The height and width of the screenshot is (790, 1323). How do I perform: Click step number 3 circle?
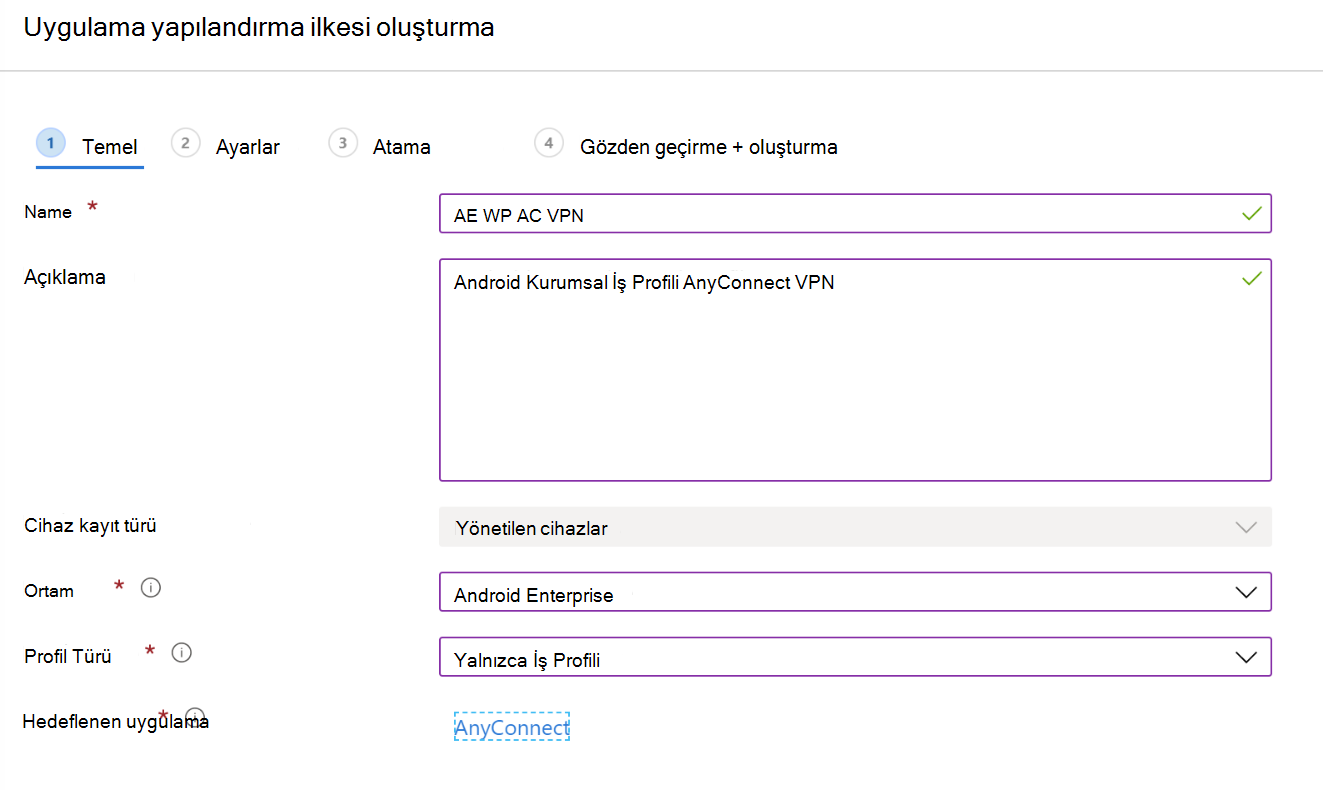click(343, 143)
